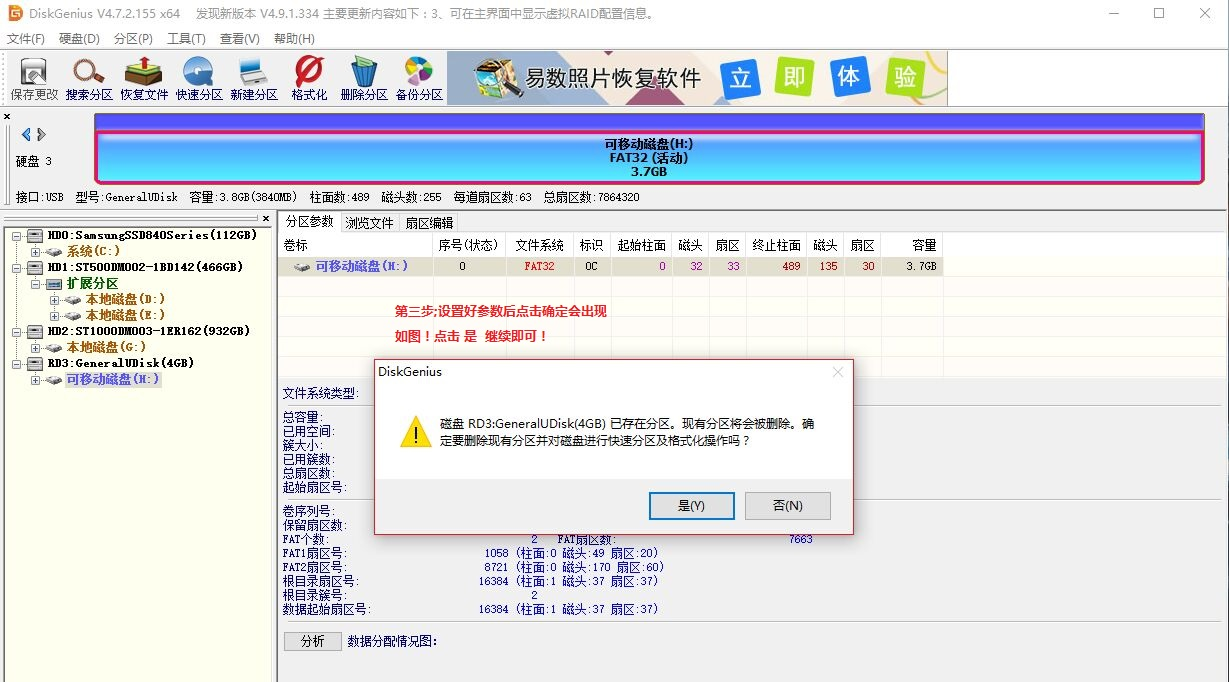Select RD3:GeneralUDisk(4GB) in tree
Screen dimensions: 1229x682
[x=121, y=364]
